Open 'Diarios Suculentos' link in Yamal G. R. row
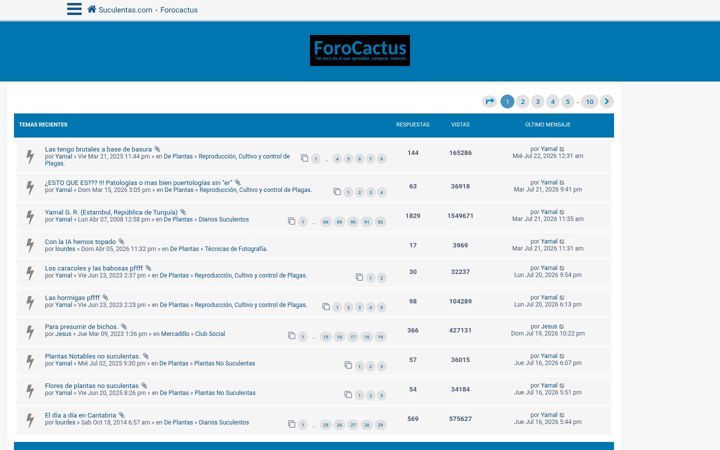 (x=224, y=219)
